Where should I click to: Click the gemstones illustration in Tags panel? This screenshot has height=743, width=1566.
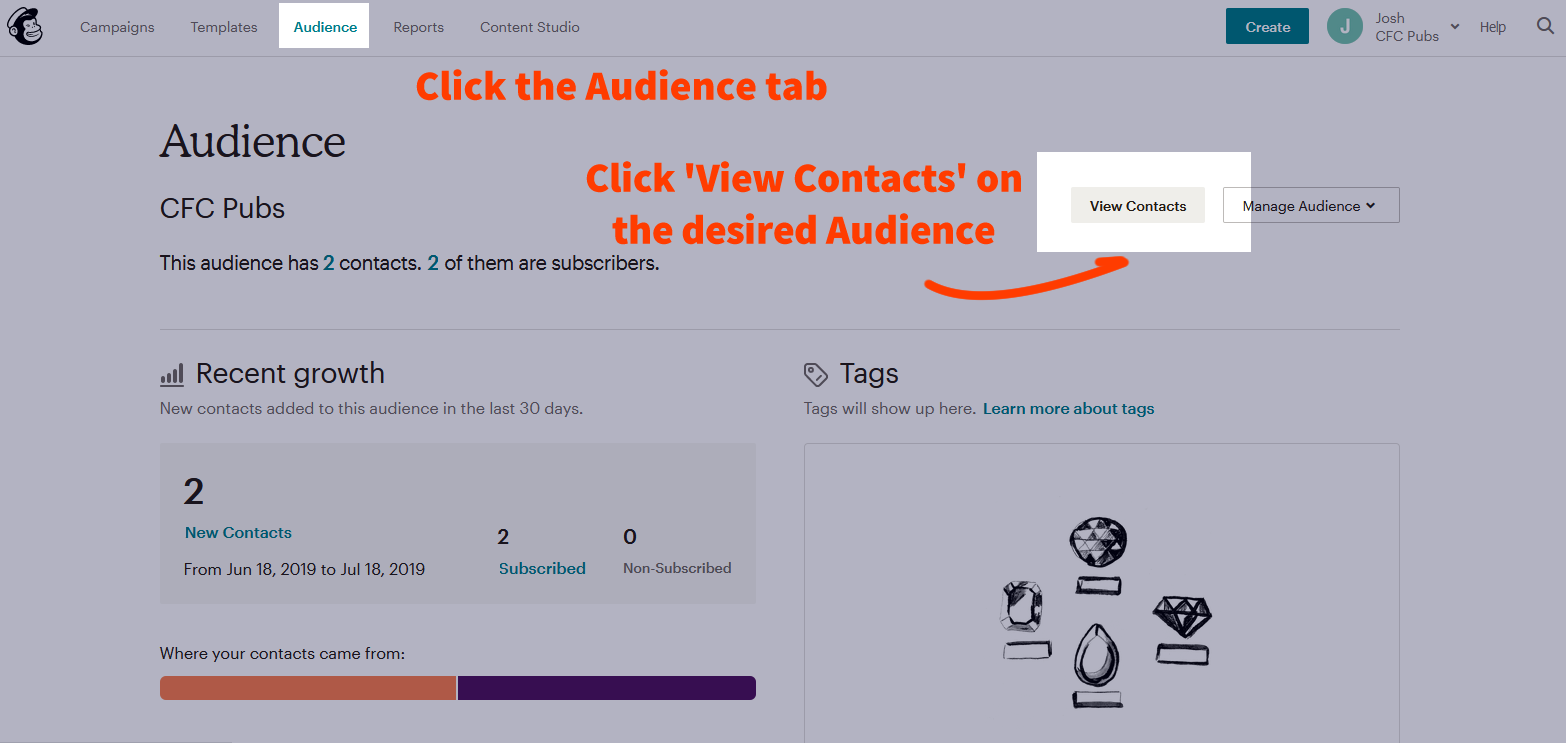[1105, 612]
